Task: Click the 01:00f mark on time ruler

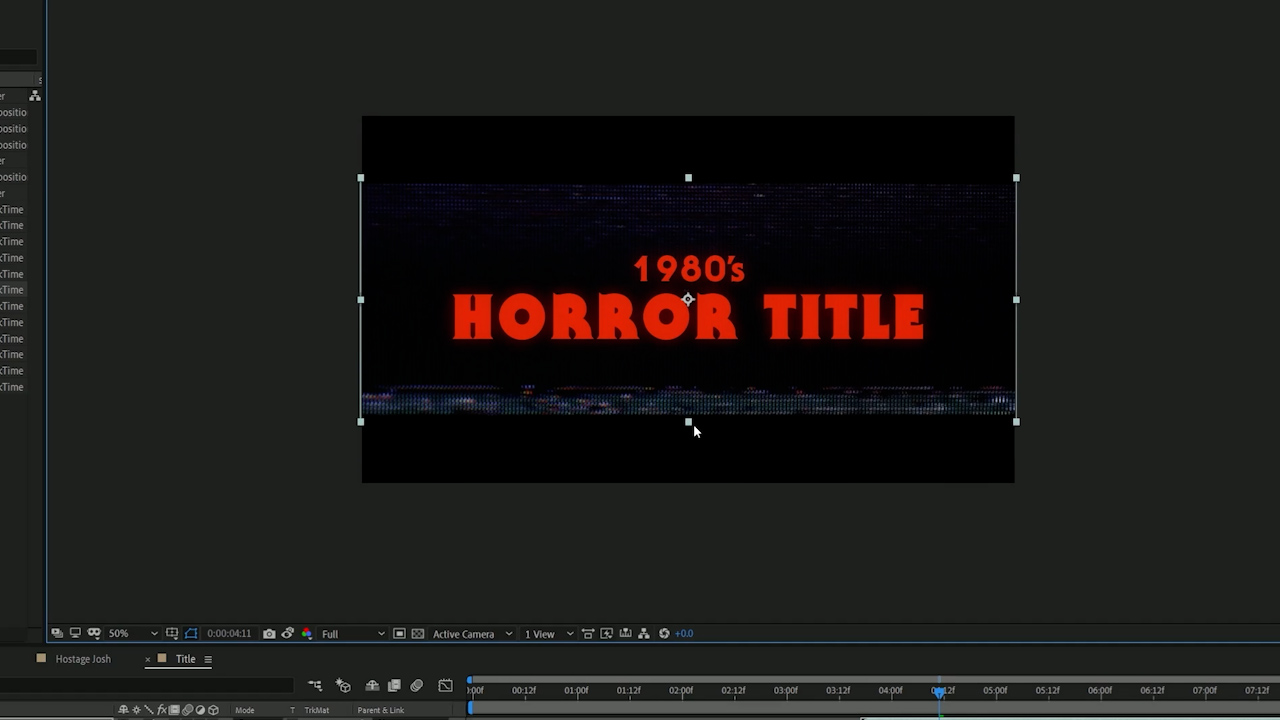Action: click(x=576, y=690)
